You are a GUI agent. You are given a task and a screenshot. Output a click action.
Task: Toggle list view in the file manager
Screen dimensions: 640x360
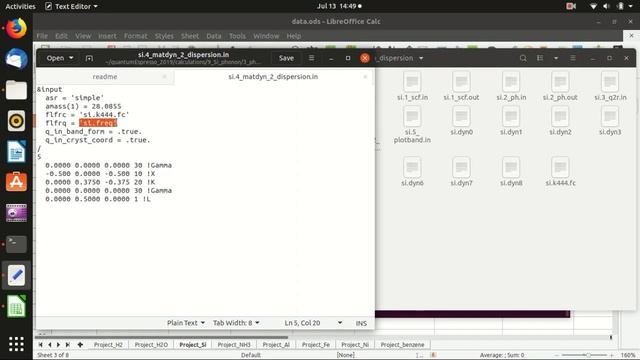(x=540, y=58)
